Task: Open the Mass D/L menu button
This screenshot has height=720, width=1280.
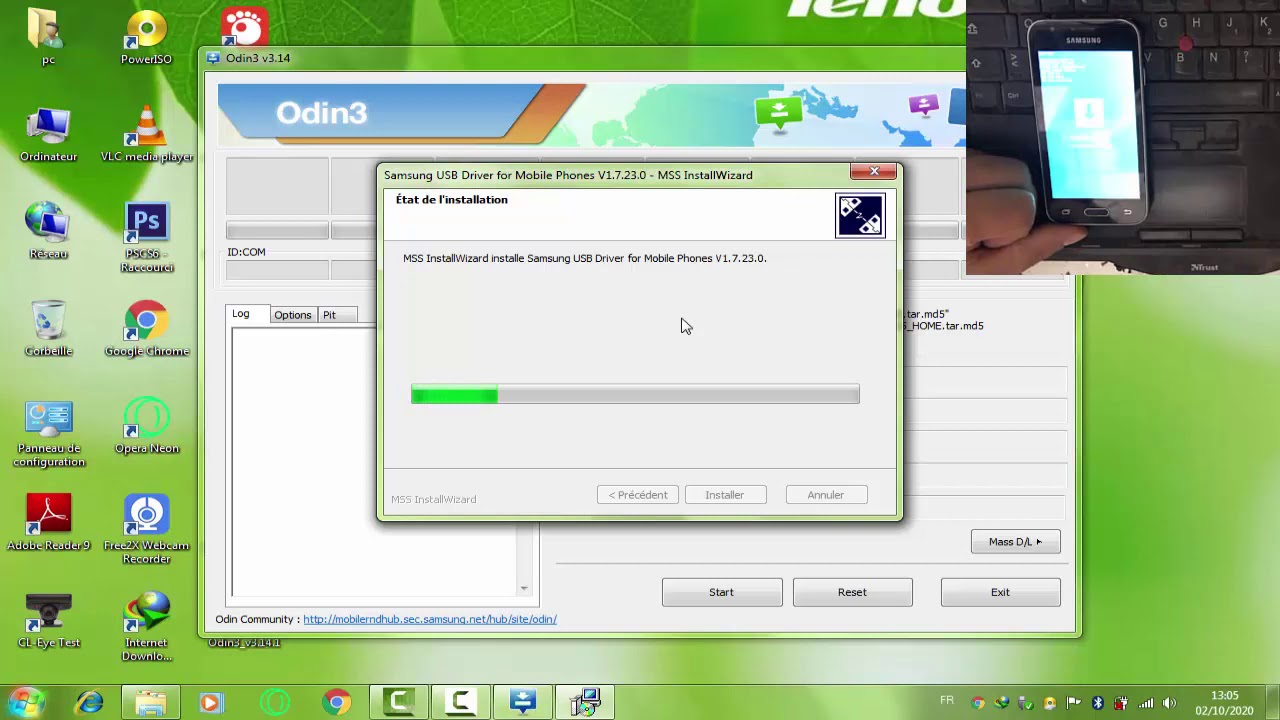Action: pyautogui.click(x=1015, y=542)
